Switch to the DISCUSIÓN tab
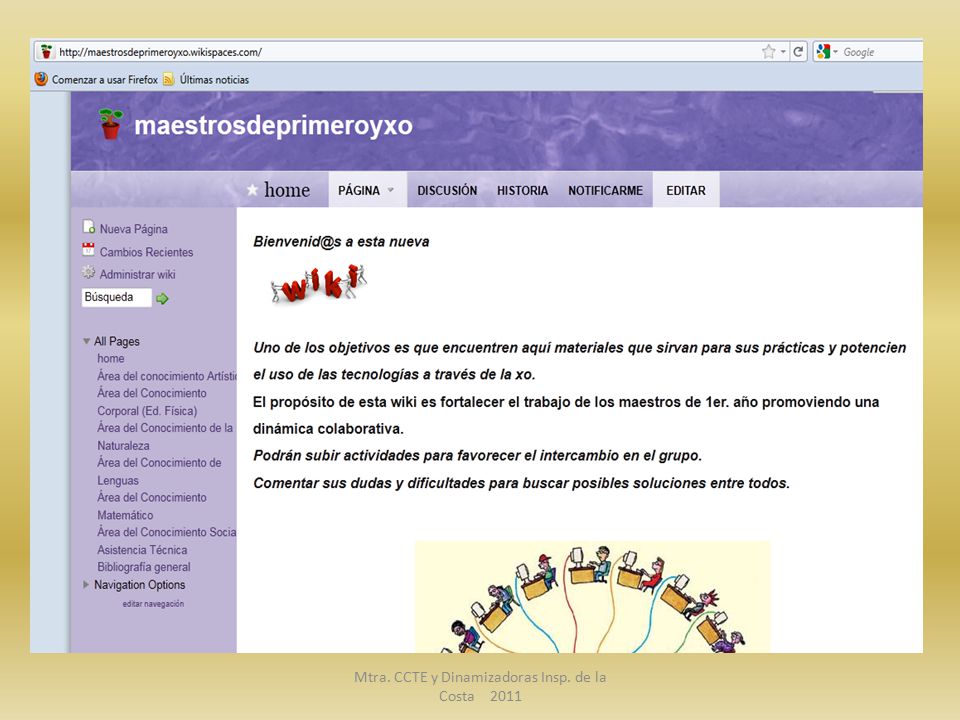This screenshot has width=960, height=720. 447,190
